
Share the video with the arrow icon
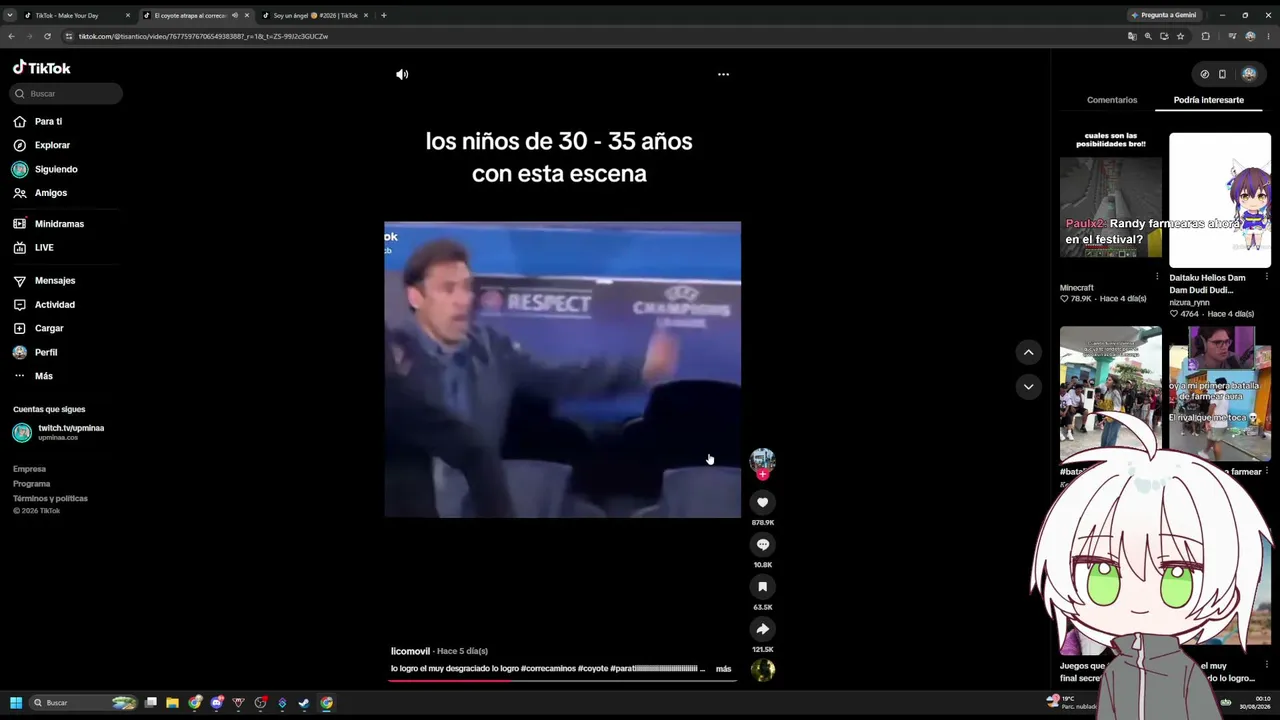point(762,629)
